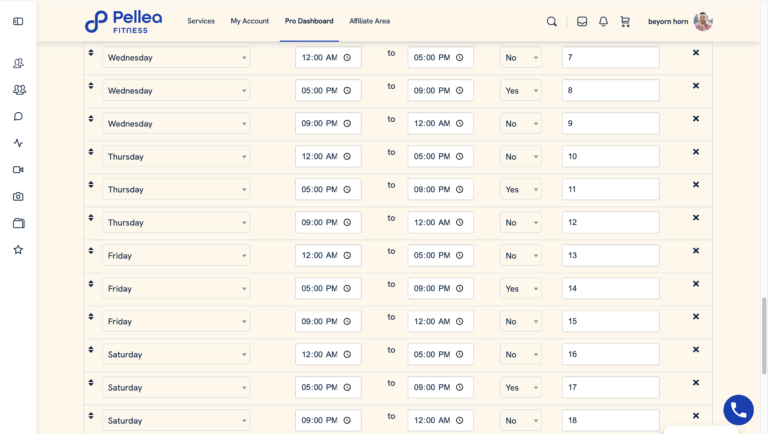Open day dropdown in row 10
This screenshot has width=768, height=434.
click(176, 156)
